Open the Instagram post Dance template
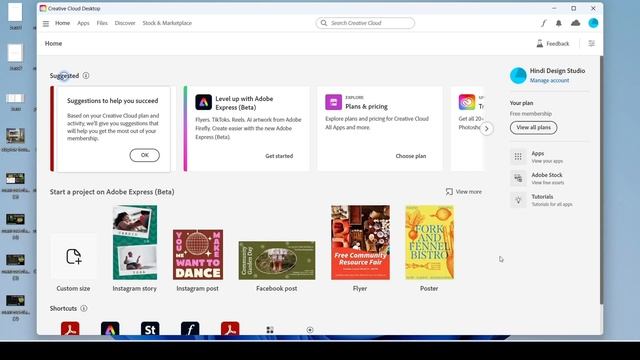 [198, 255]
